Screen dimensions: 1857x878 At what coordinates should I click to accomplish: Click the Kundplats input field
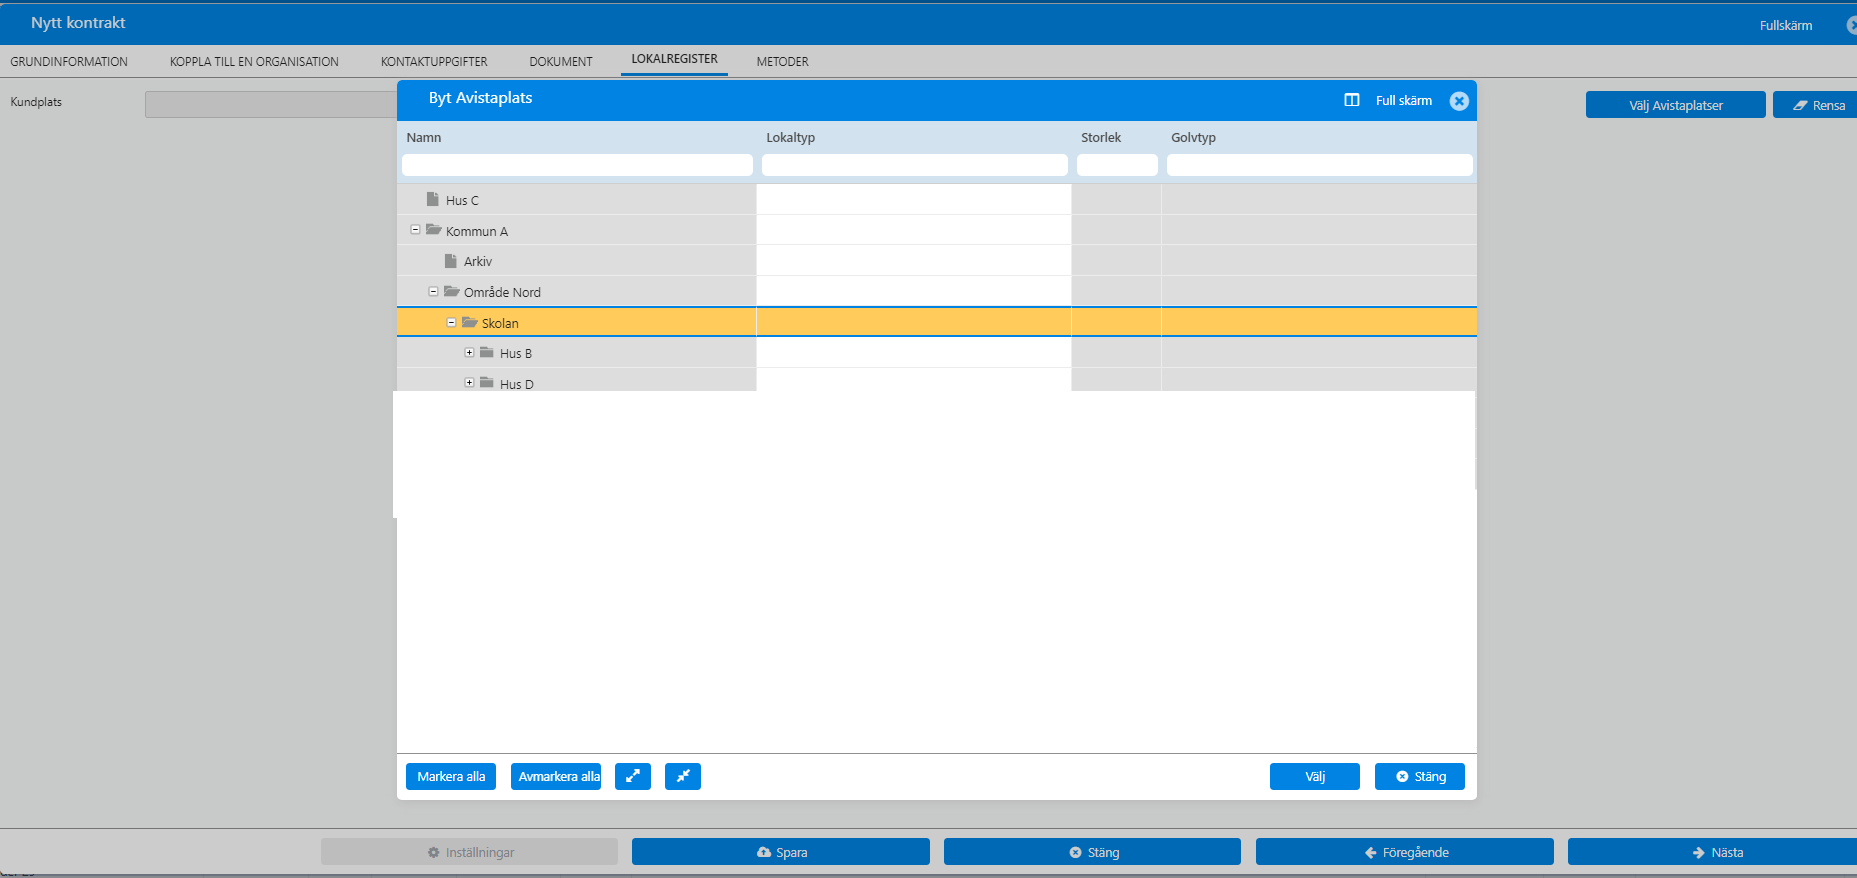click(x=270, y=104)
